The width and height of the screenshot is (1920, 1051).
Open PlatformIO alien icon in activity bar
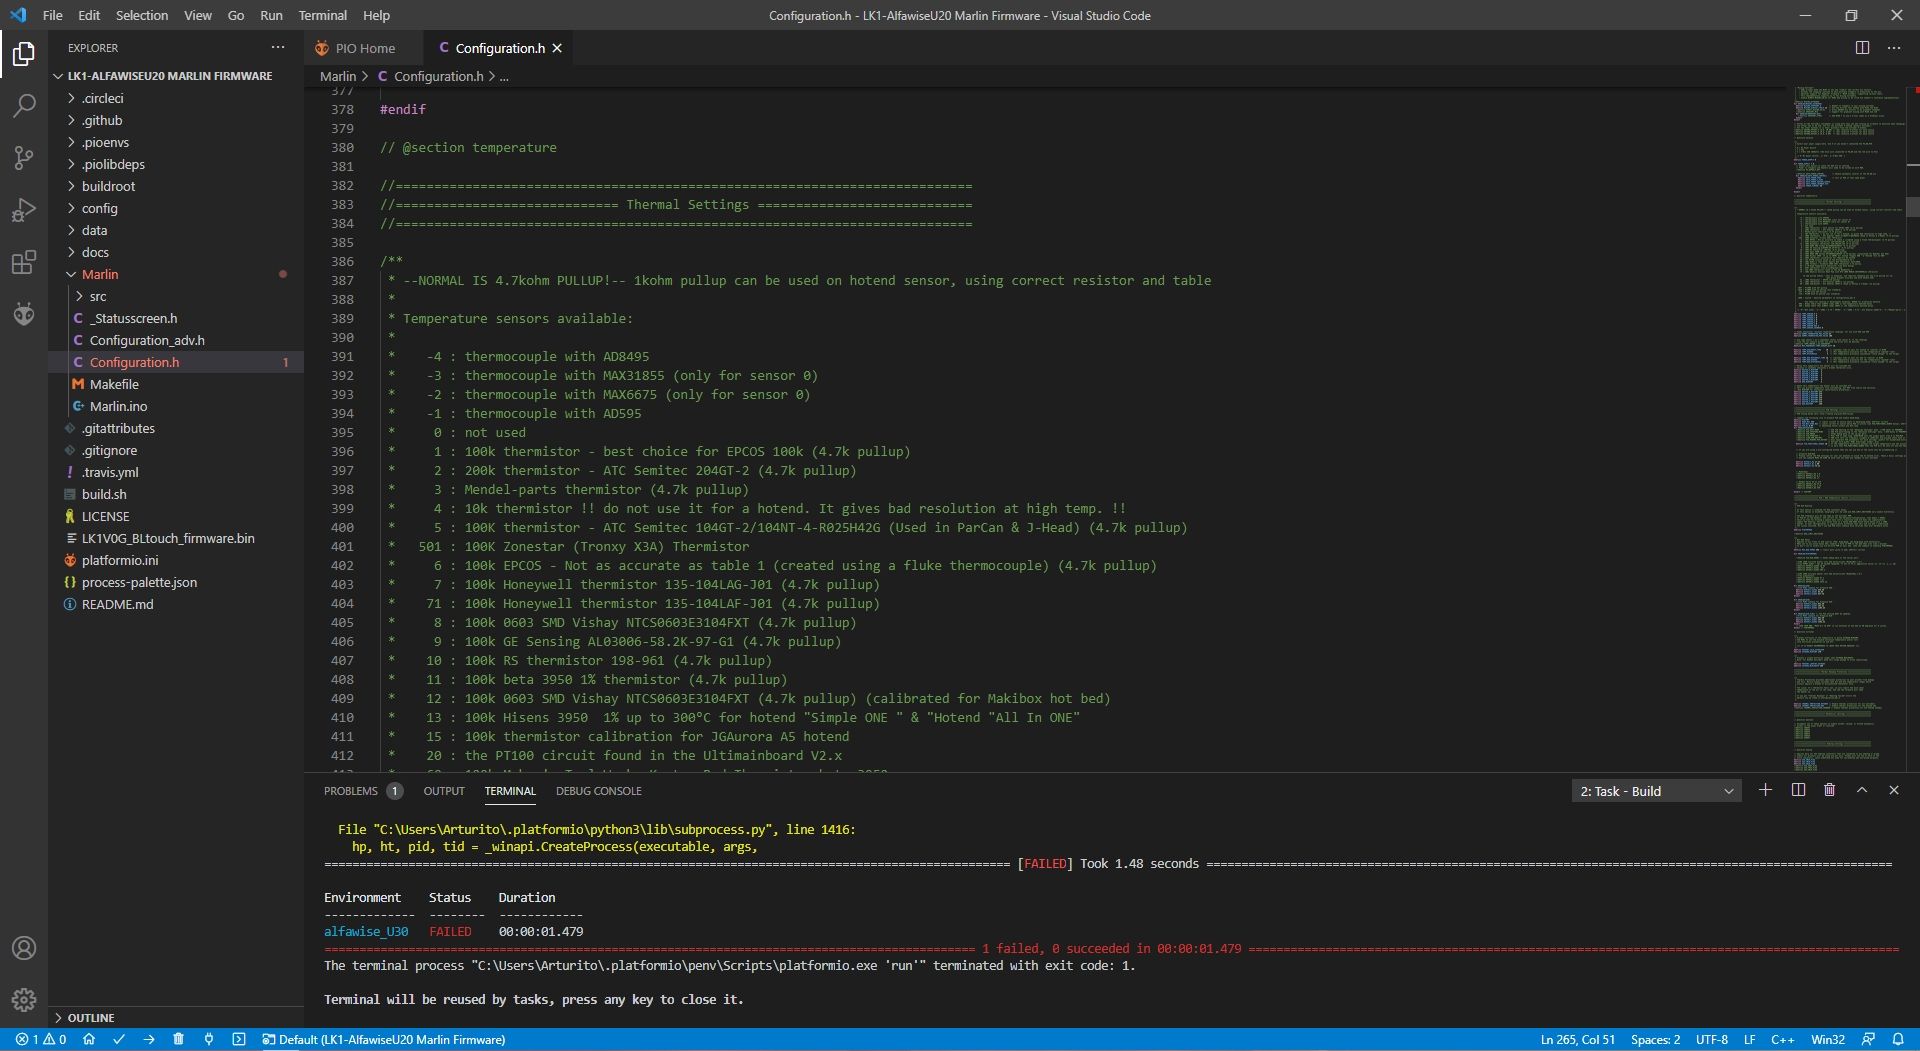click(24, 314)
